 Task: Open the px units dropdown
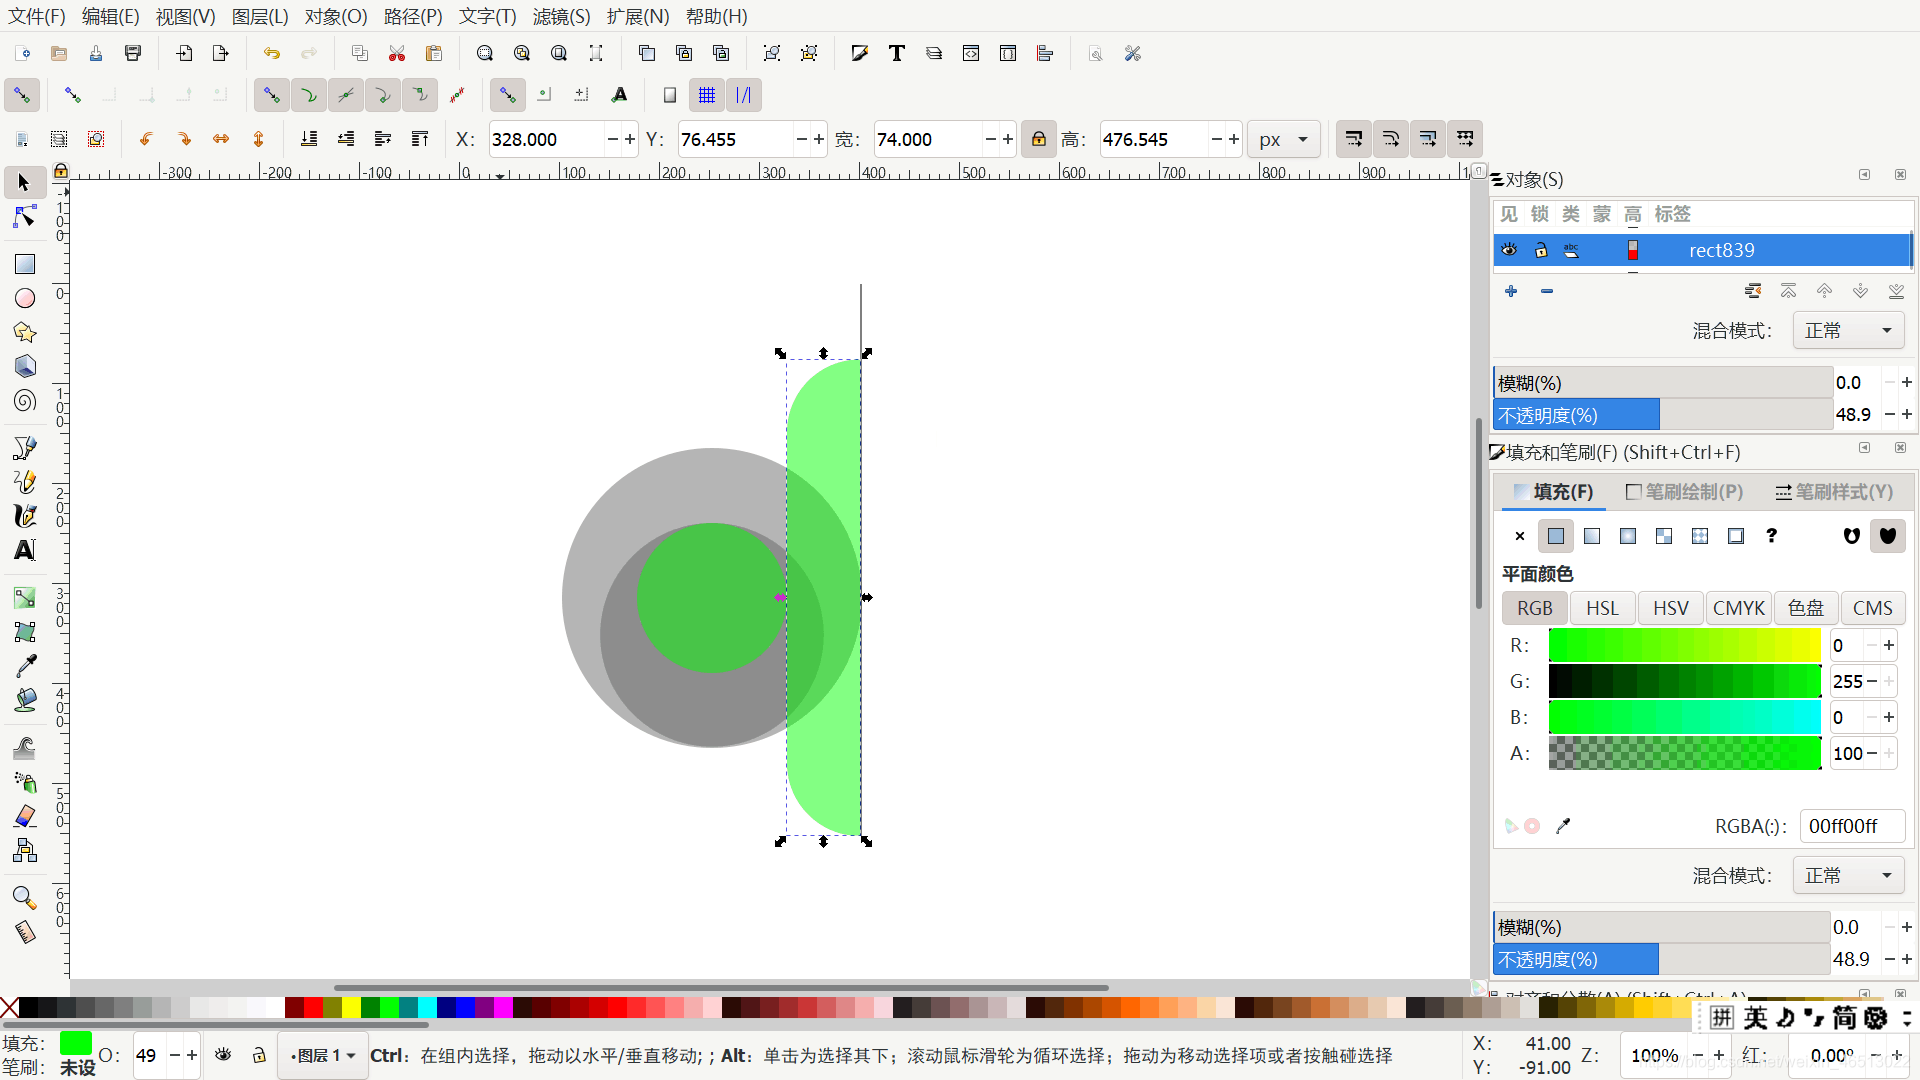[1284, 139]
